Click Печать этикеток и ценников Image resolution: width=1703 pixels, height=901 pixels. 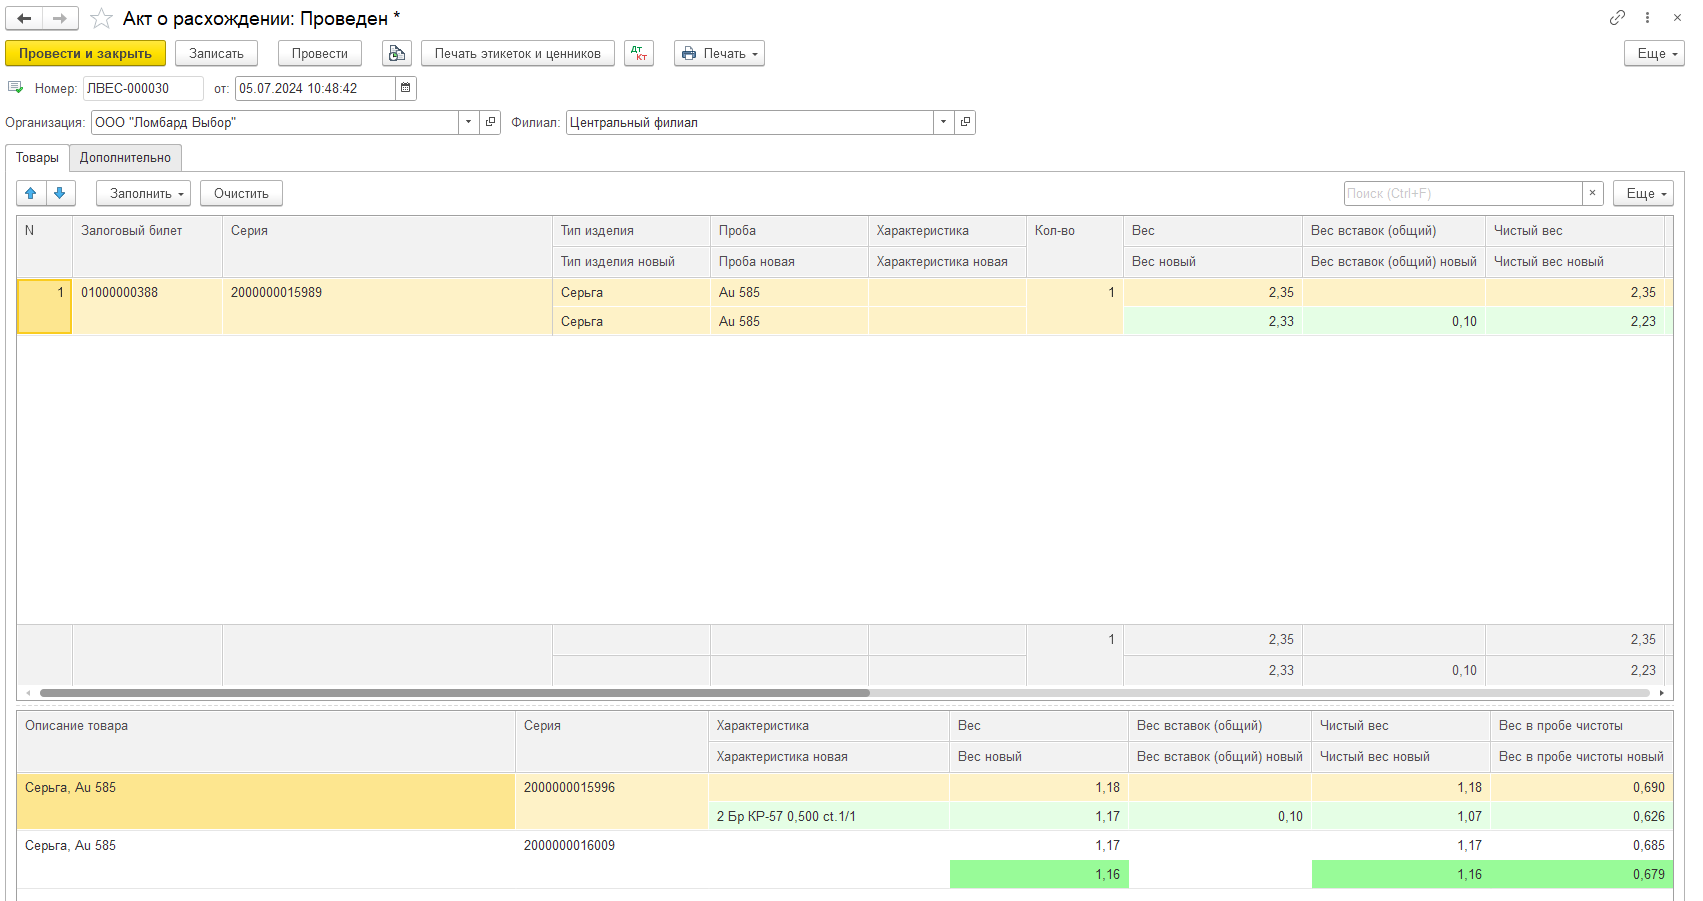(517, 54)
